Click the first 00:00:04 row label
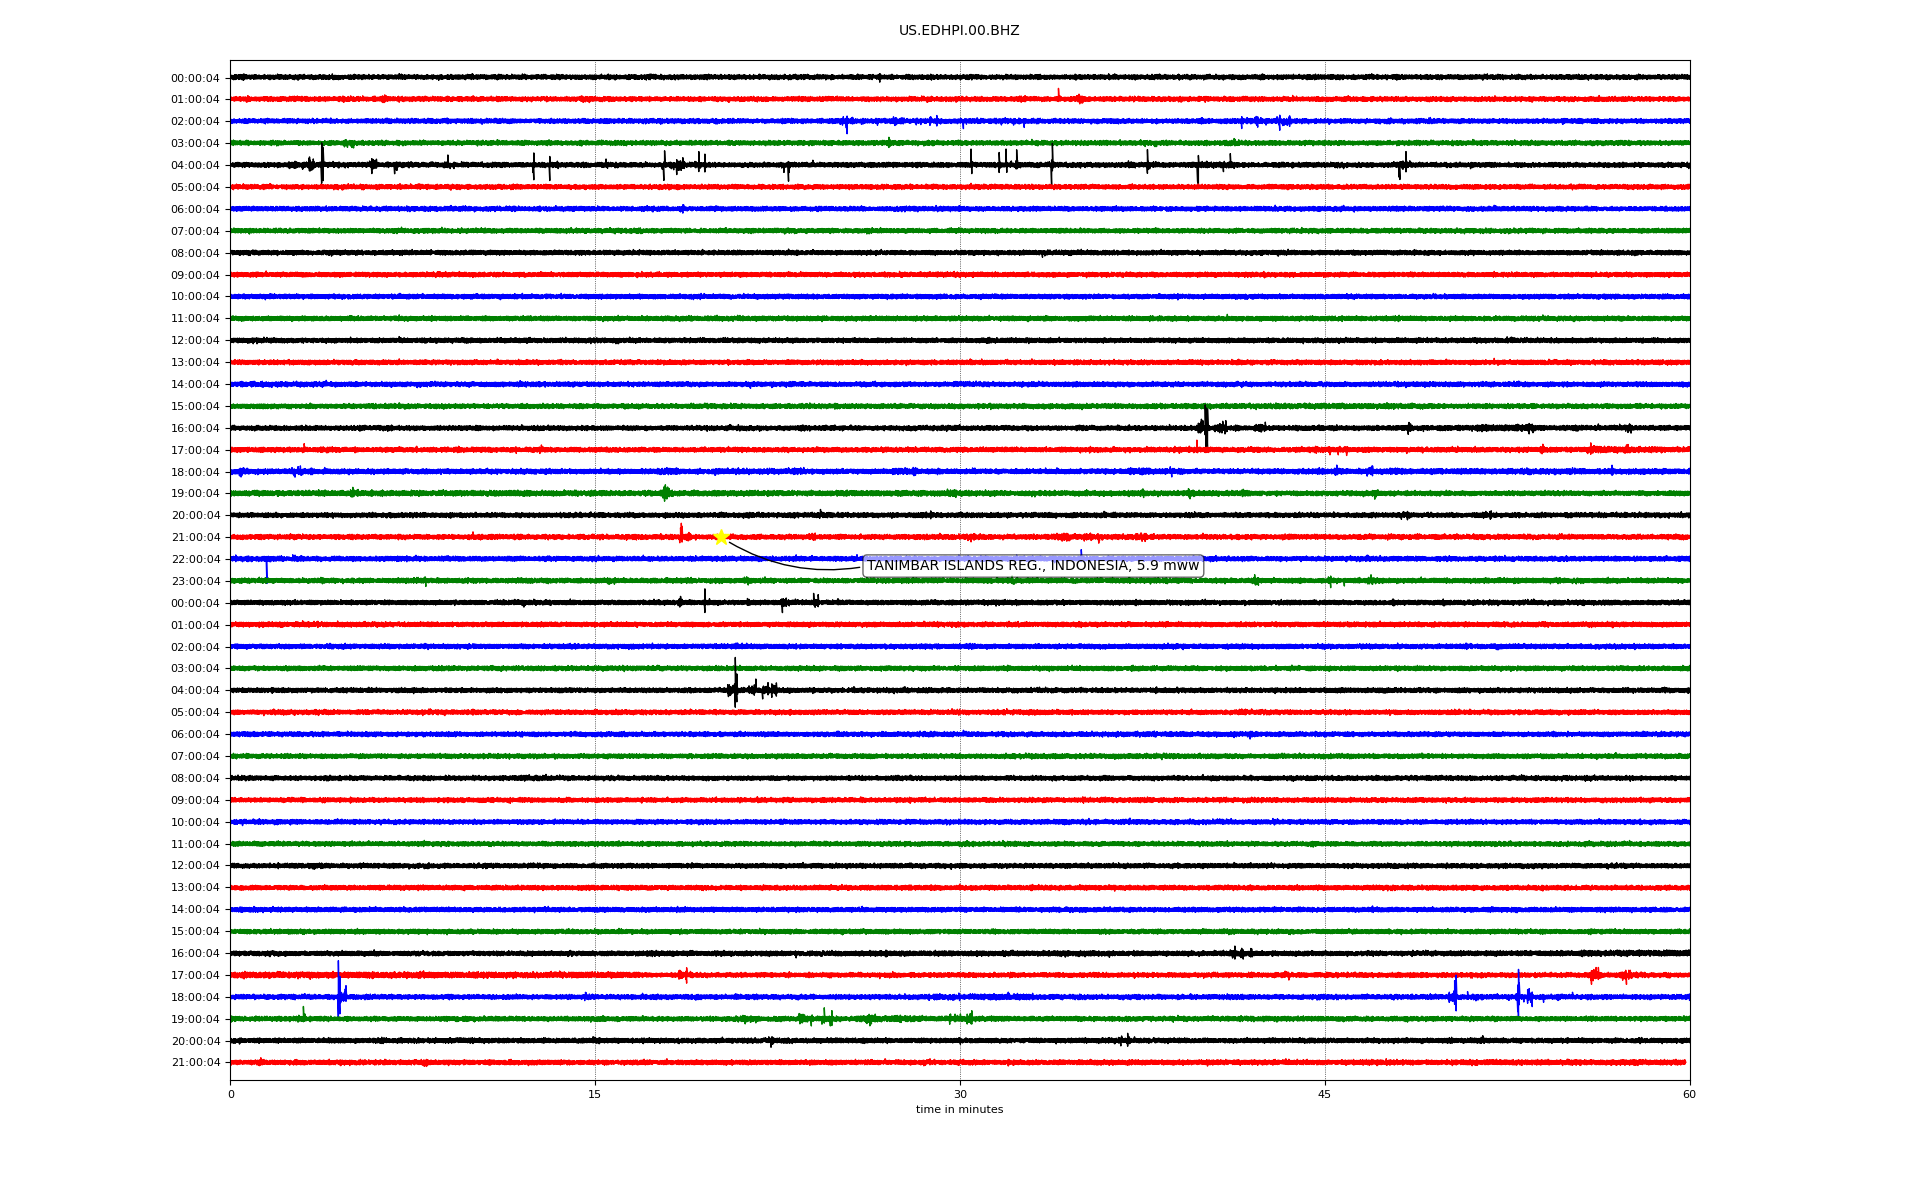This screenshot has height=1200, width=1920. (x=195, y=78)
